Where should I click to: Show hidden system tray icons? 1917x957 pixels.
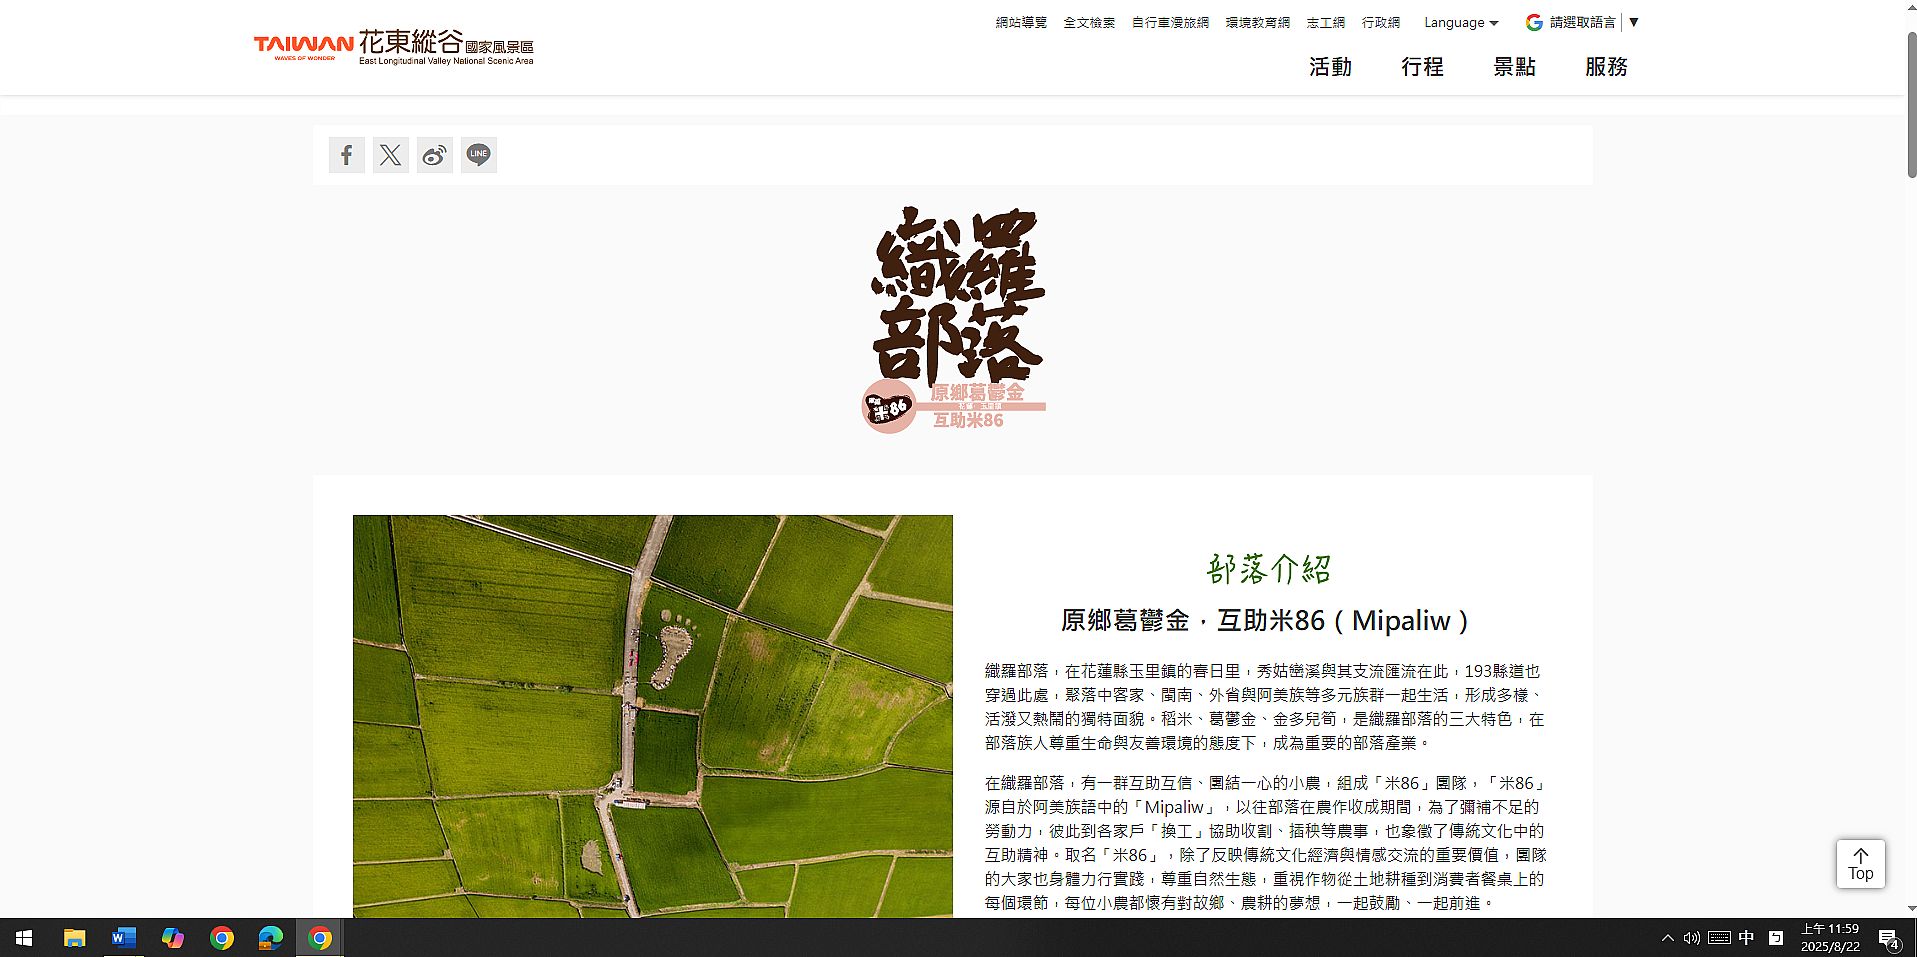pos(1667,938)
